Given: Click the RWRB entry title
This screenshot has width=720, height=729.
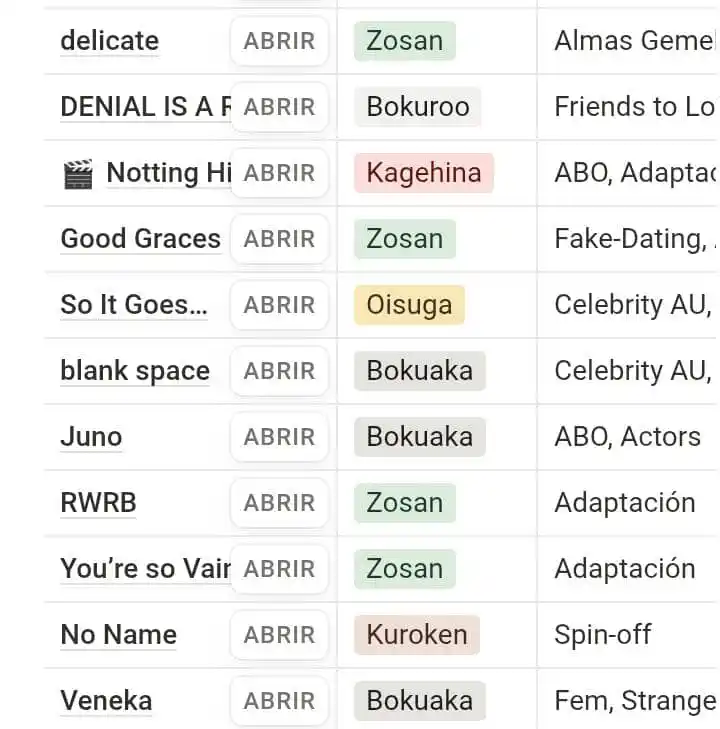Looking at the screenshot, I should click(x=98, y=503).
